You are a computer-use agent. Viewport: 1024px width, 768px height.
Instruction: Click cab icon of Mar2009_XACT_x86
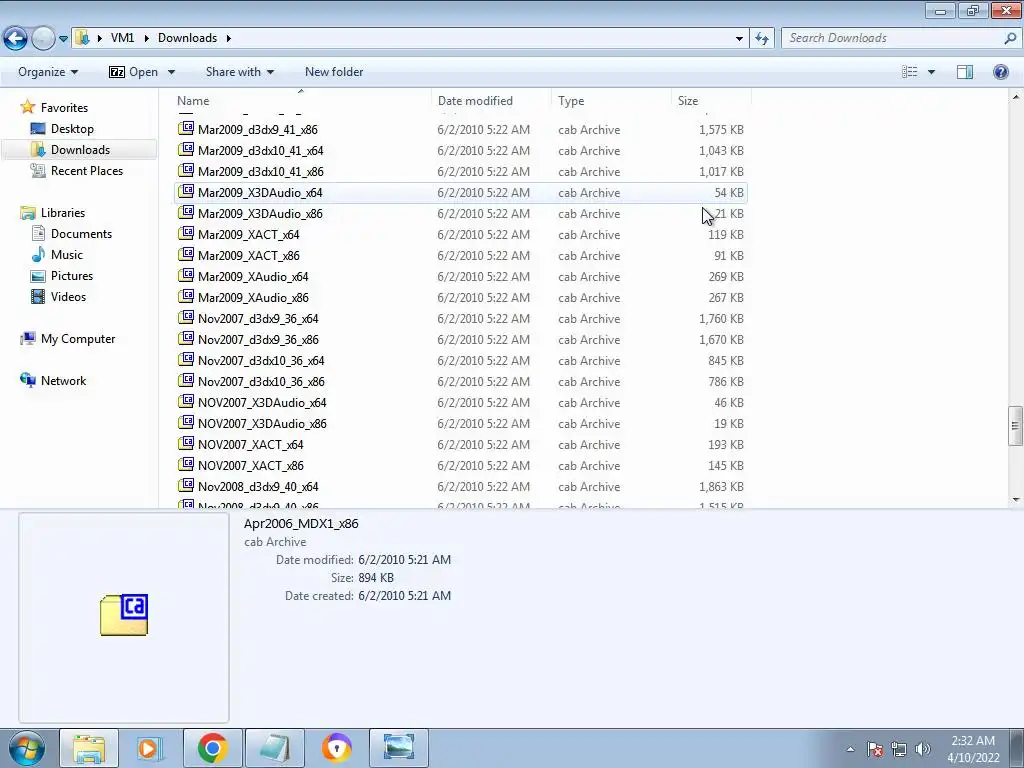(186, 254)
